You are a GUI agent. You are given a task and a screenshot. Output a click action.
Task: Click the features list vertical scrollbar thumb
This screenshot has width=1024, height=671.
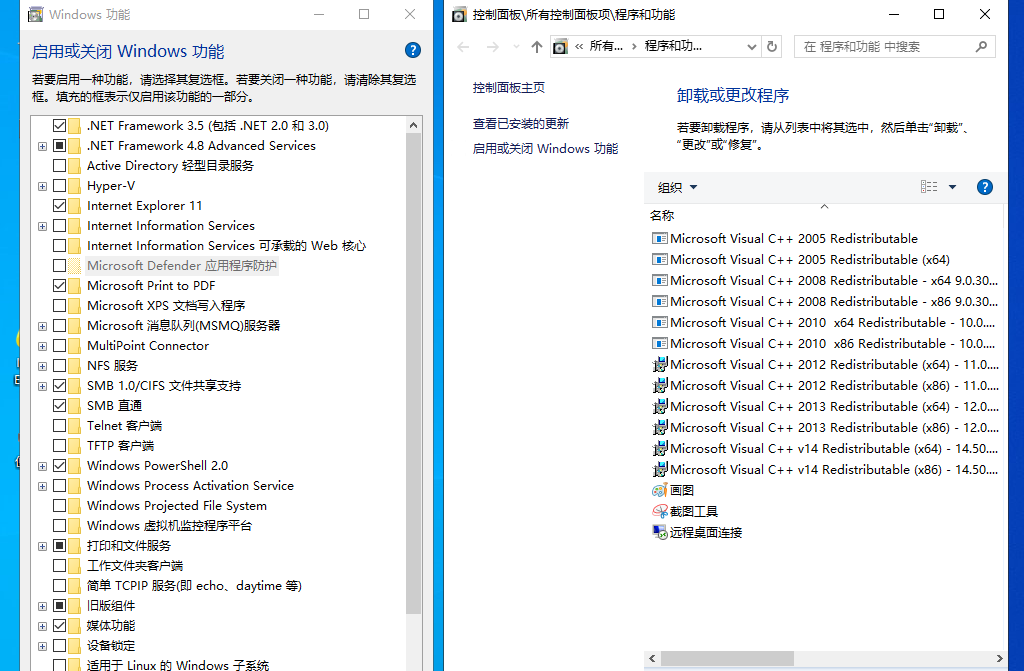click(x=413, y=374)
